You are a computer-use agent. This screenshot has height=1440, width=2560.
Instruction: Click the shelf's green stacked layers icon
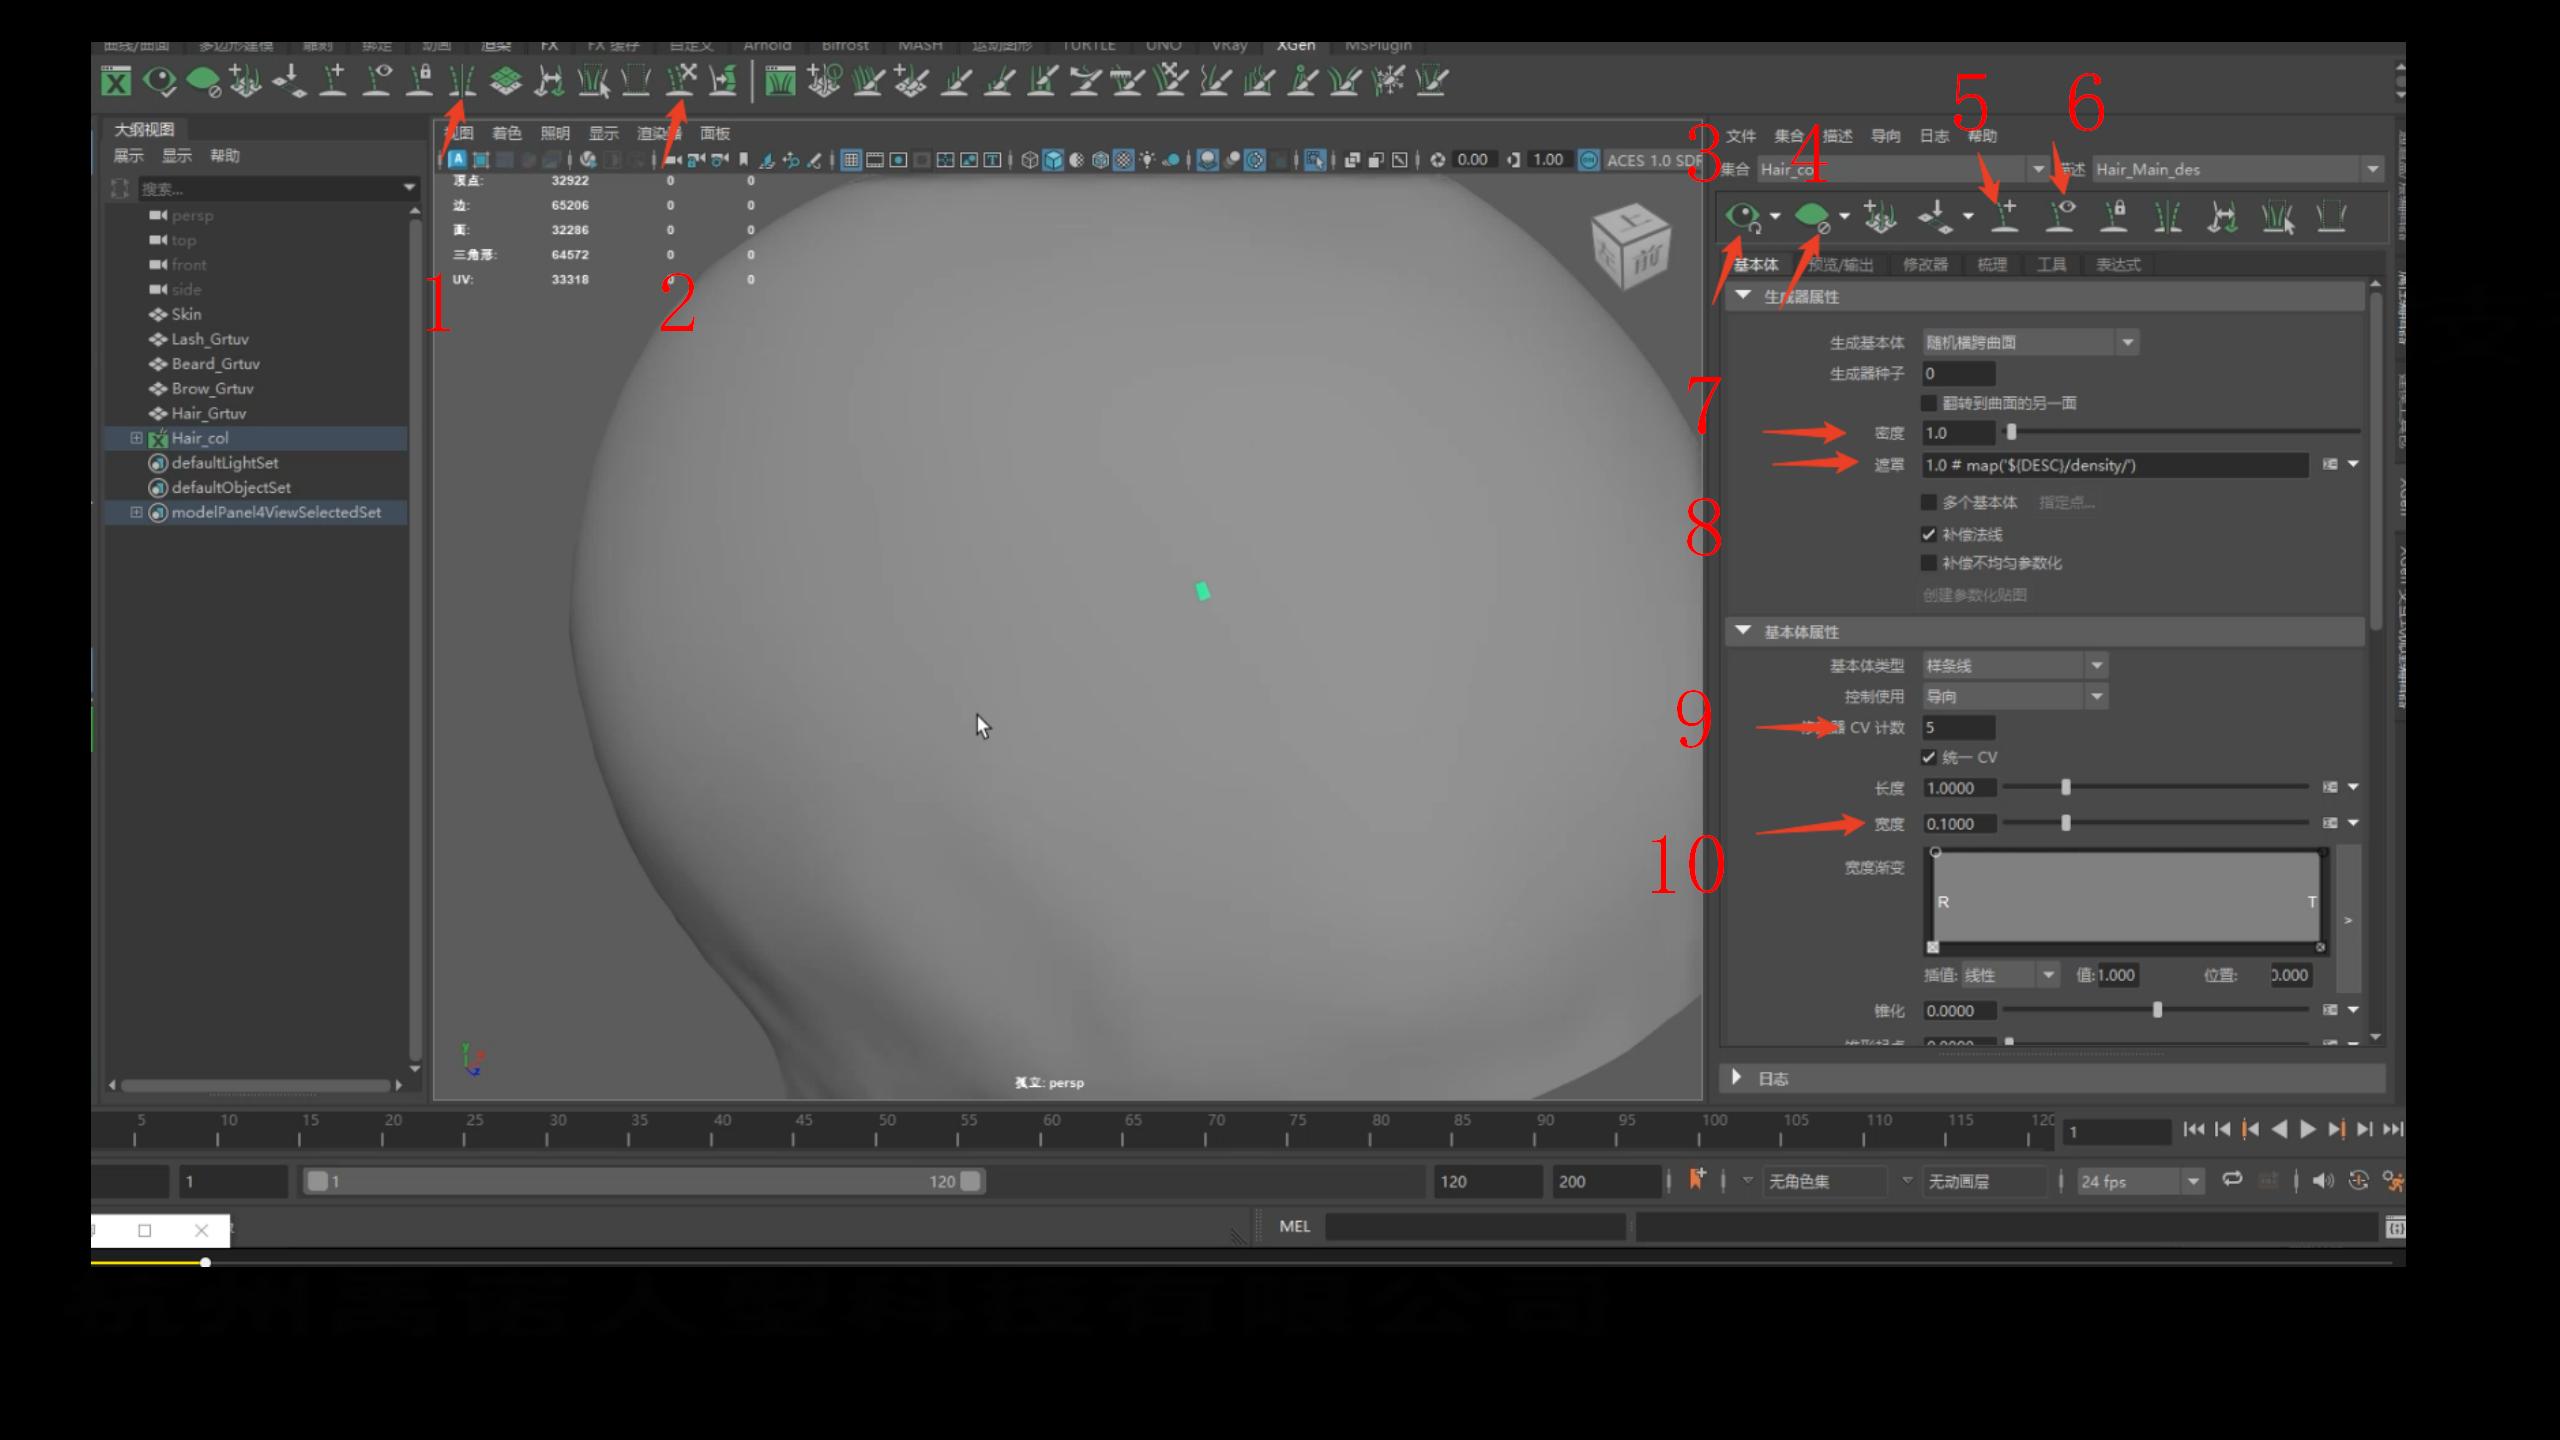(506, 81)
